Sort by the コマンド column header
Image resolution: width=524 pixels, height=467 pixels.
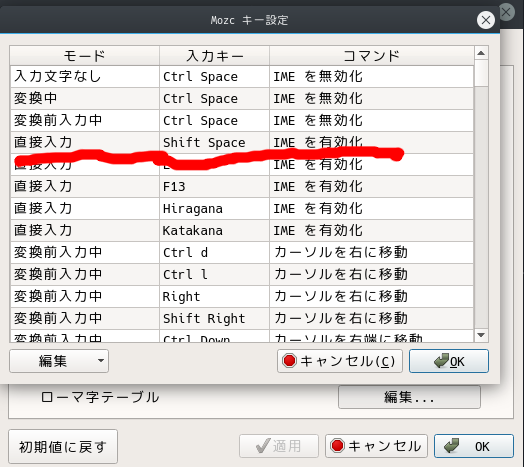point(372,56)
